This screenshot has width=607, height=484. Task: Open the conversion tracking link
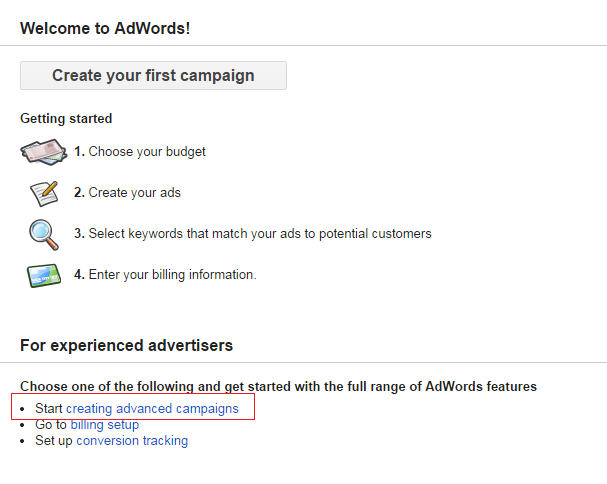pos(132,441)
